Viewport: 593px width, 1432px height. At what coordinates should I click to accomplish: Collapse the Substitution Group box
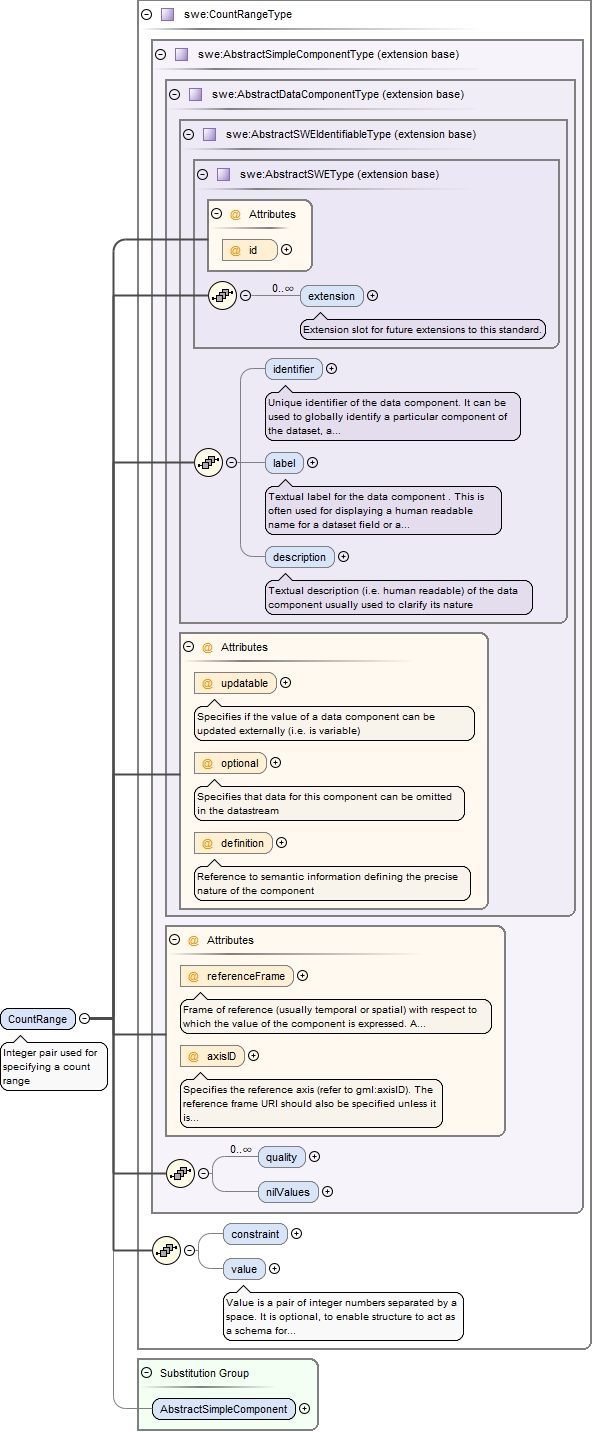click(147, 1373)
